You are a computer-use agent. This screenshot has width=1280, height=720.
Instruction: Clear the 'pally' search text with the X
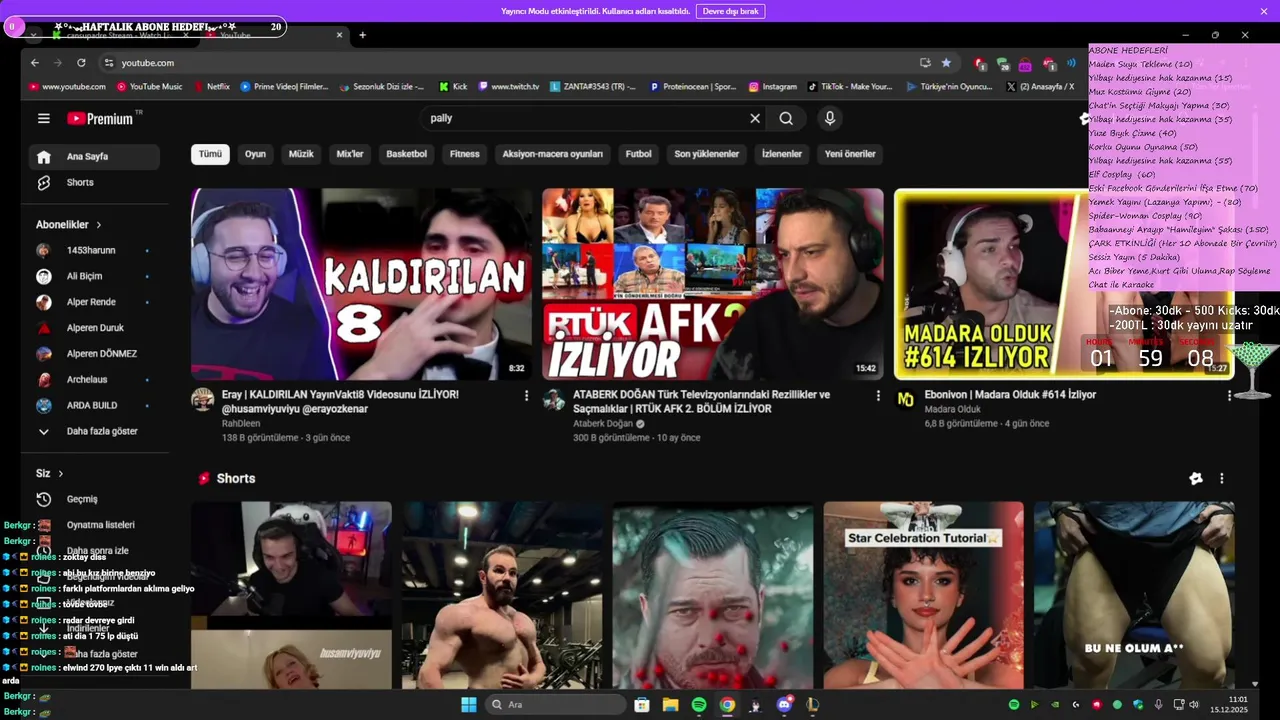tap(755, 118)
